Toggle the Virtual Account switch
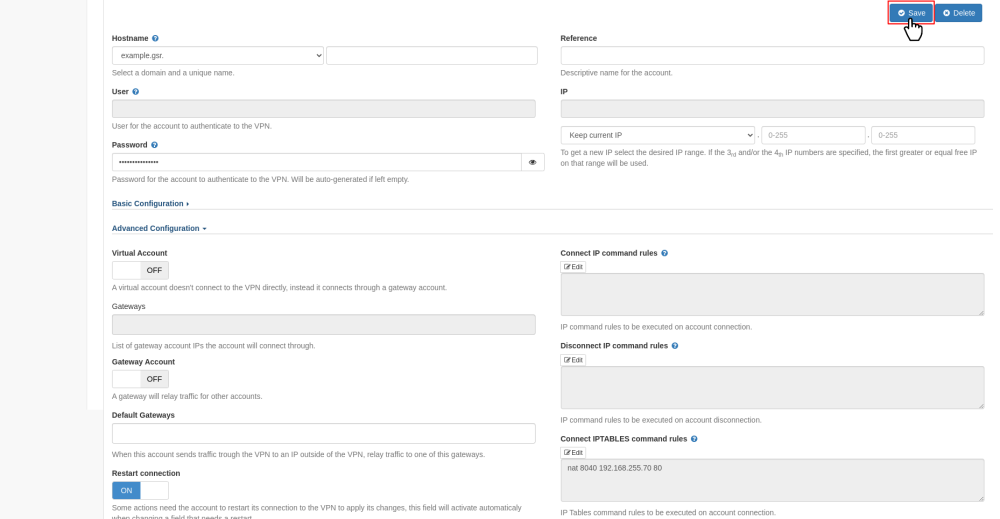Screen dimensions: 1000x519 point(140,270)
